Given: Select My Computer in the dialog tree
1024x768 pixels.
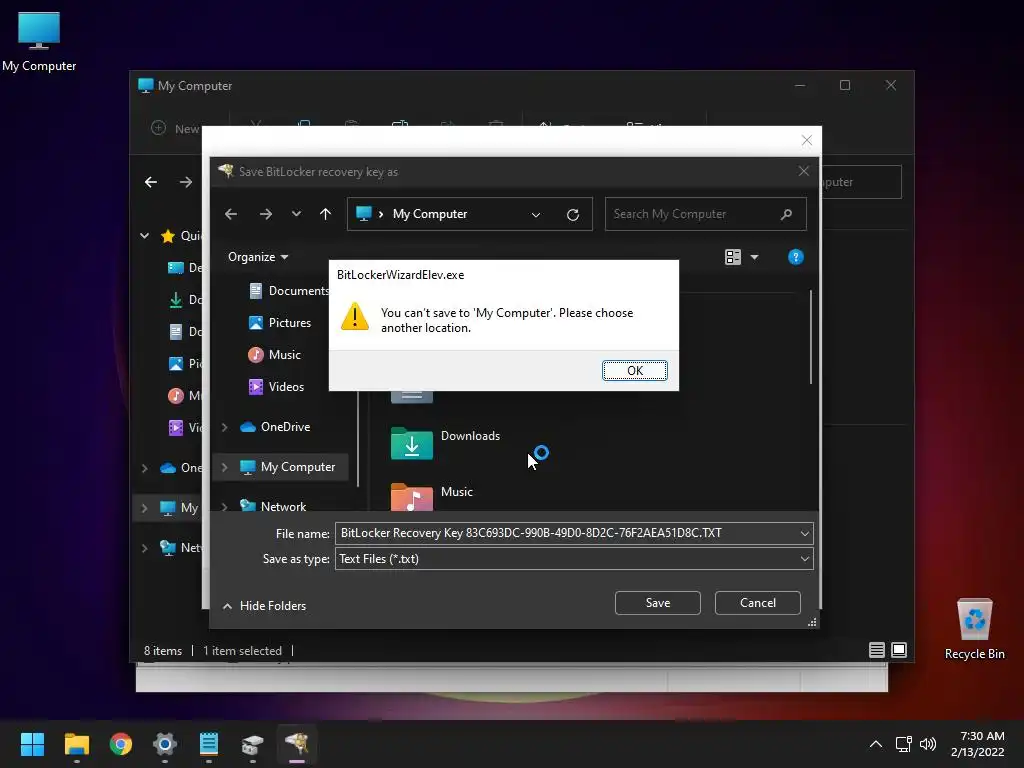Looking at the screenshot, I should coord(287,467).
